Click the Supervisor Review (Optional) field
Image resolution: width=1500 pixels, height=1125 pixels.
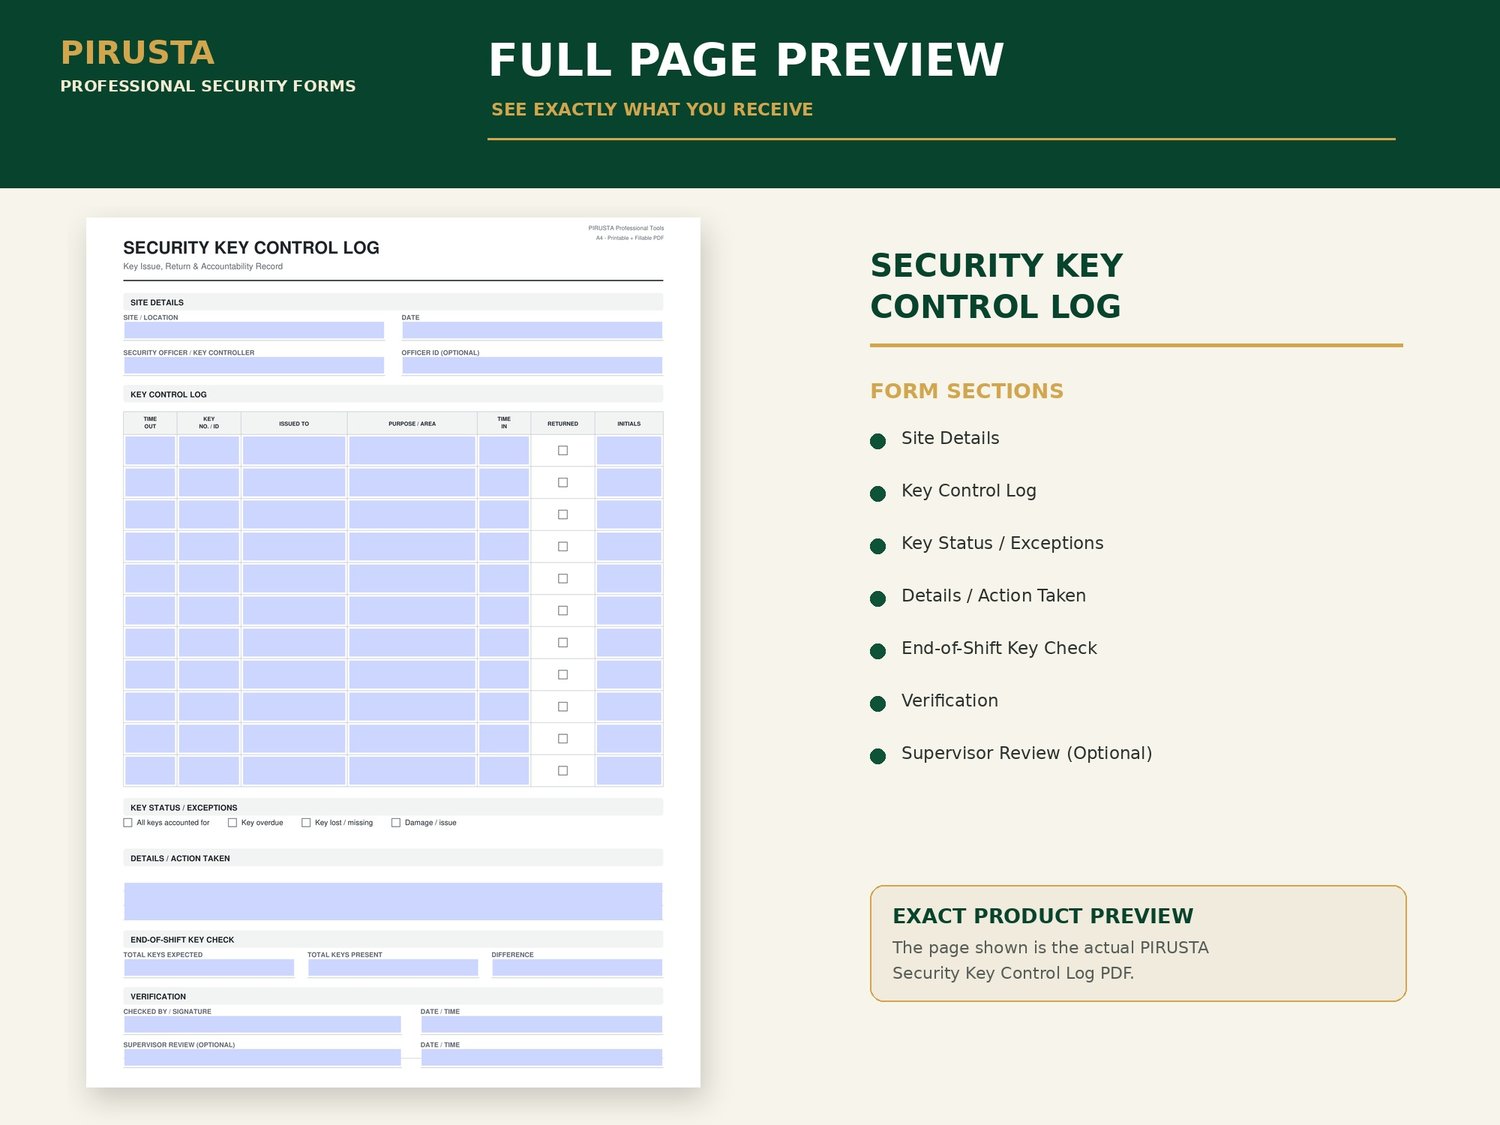click(x=262, y=1058)
